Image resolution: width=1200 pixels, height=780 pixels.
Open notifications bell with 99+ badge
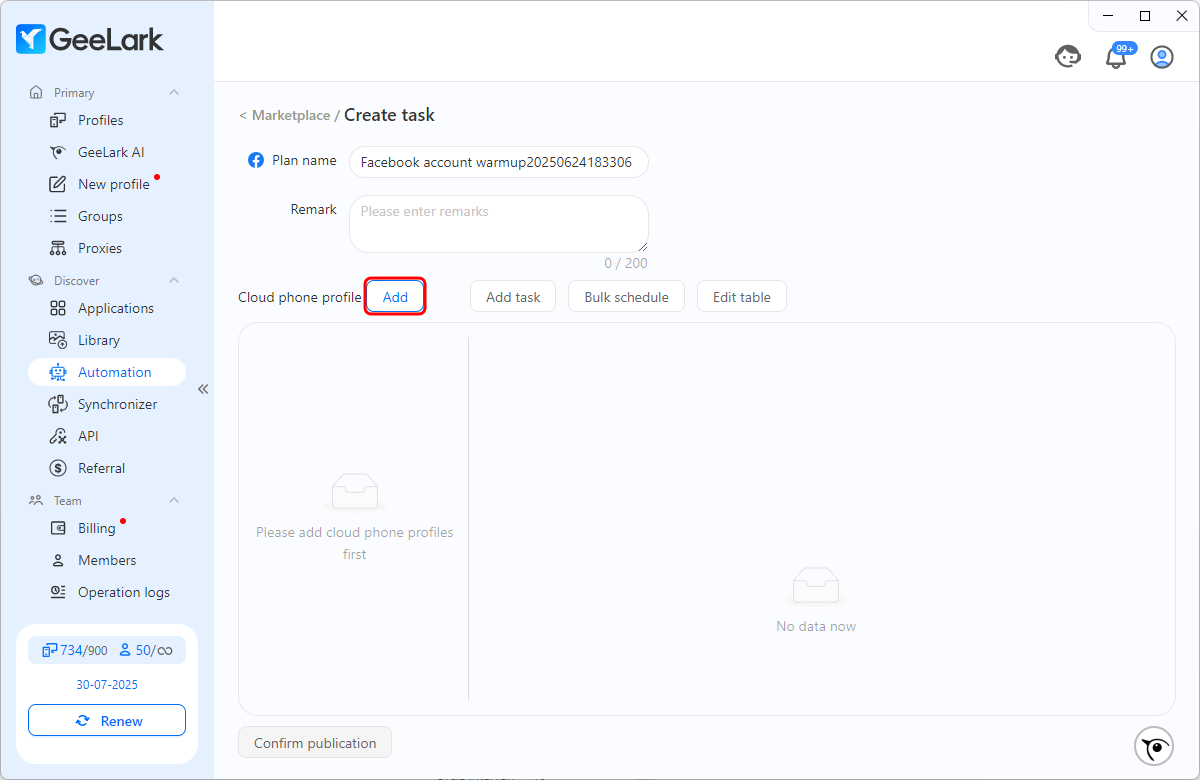coord(1116,57)
